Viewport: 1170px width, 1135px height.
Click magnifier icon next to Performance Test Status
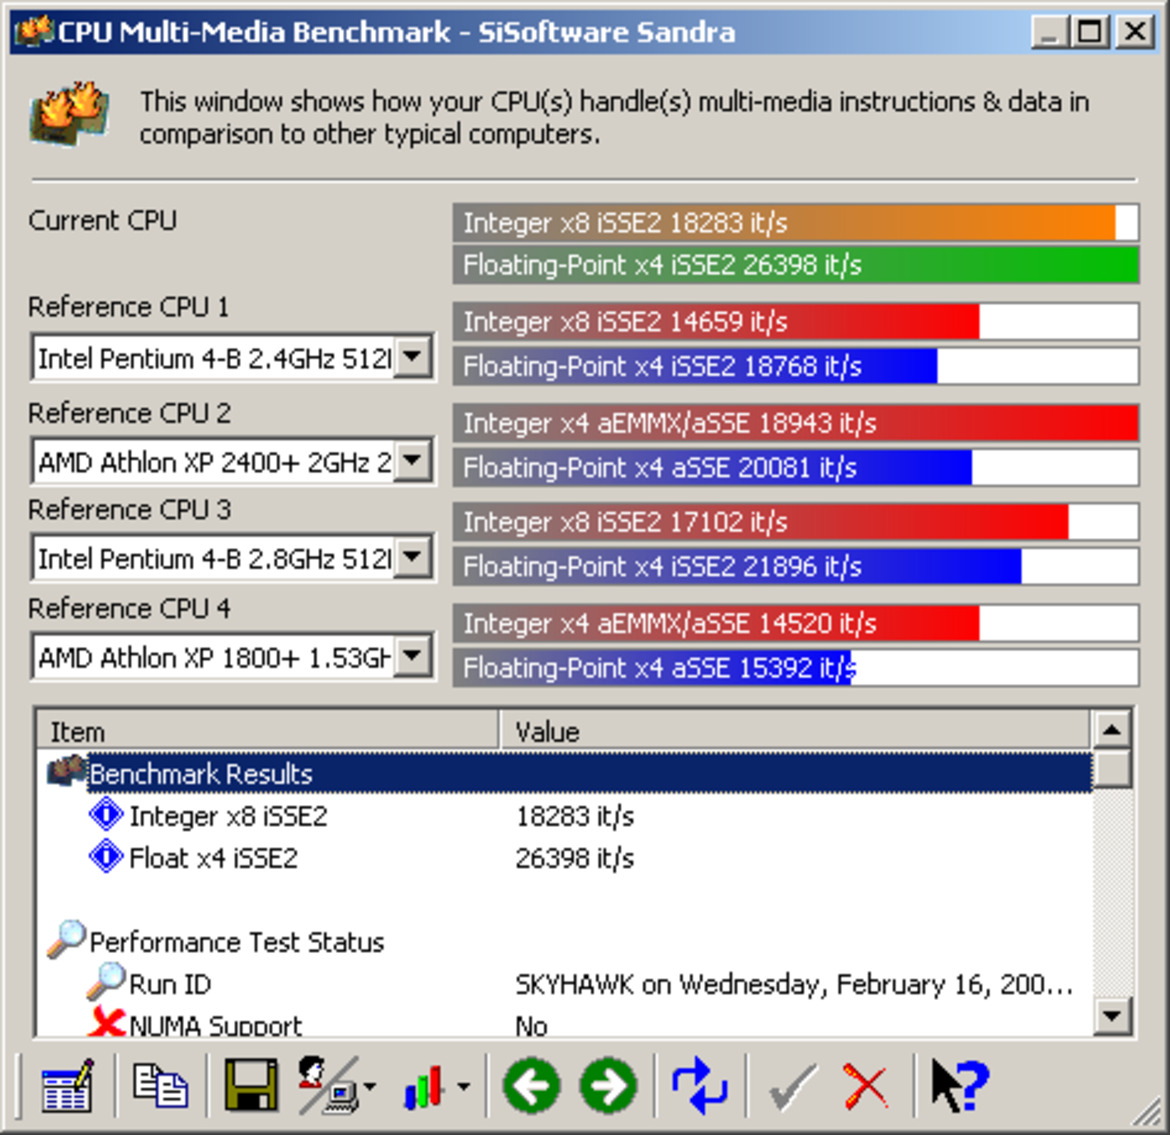(66, 939)
